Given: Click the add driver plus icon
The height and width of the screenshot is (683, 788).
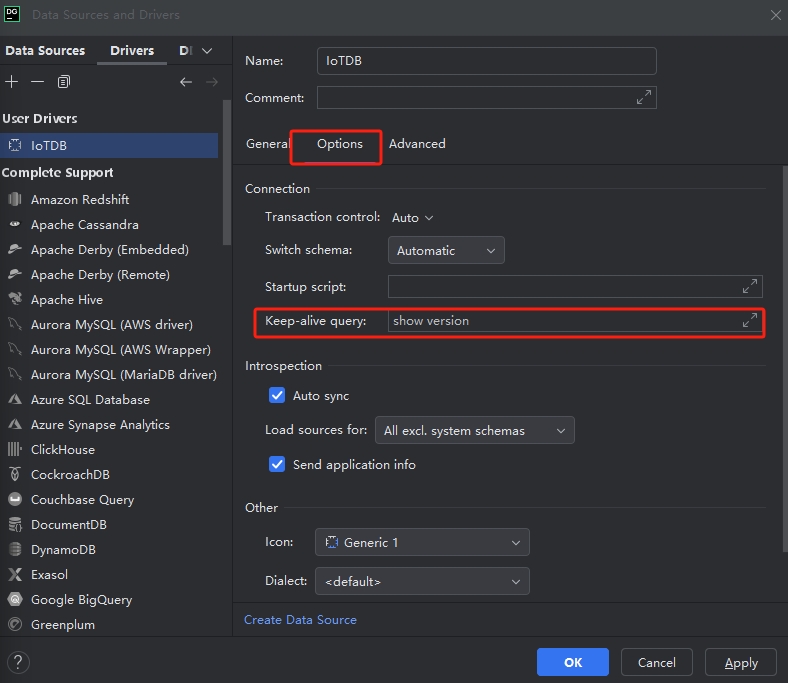Looking at the screenshot, I should [12, 82].
